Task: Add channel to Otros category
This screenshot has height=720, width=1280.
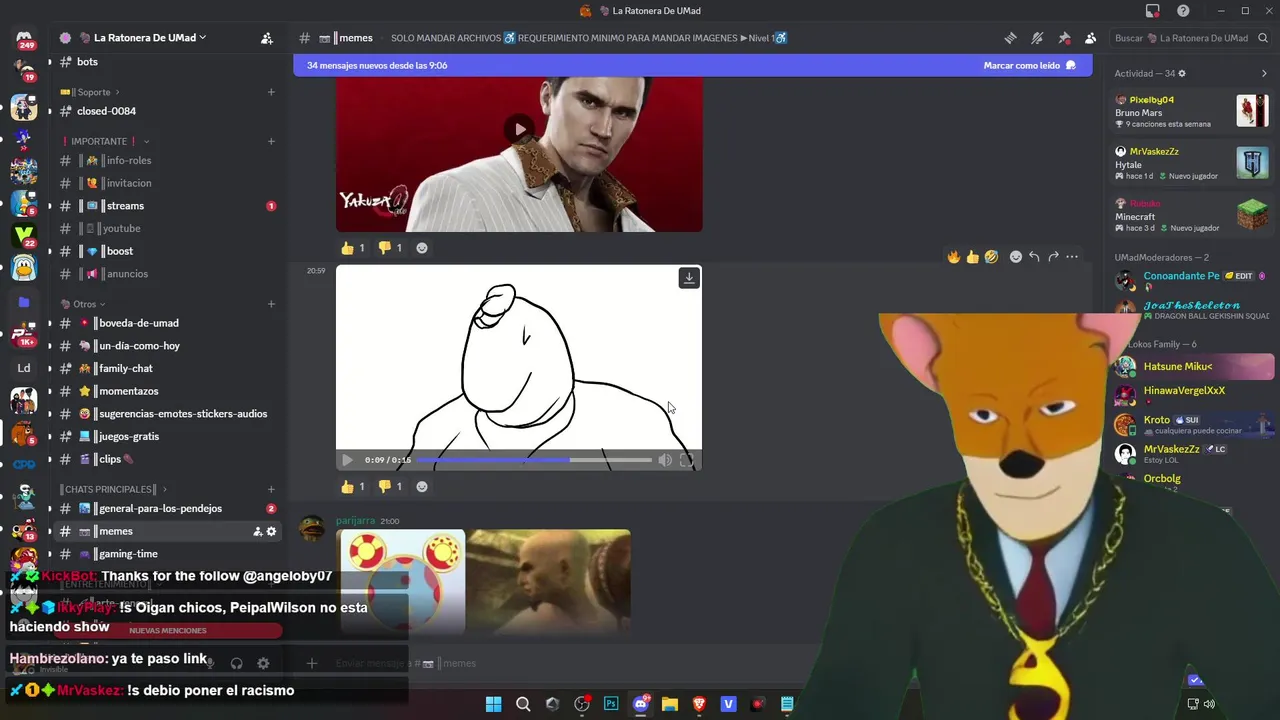Action: [271, 304]
